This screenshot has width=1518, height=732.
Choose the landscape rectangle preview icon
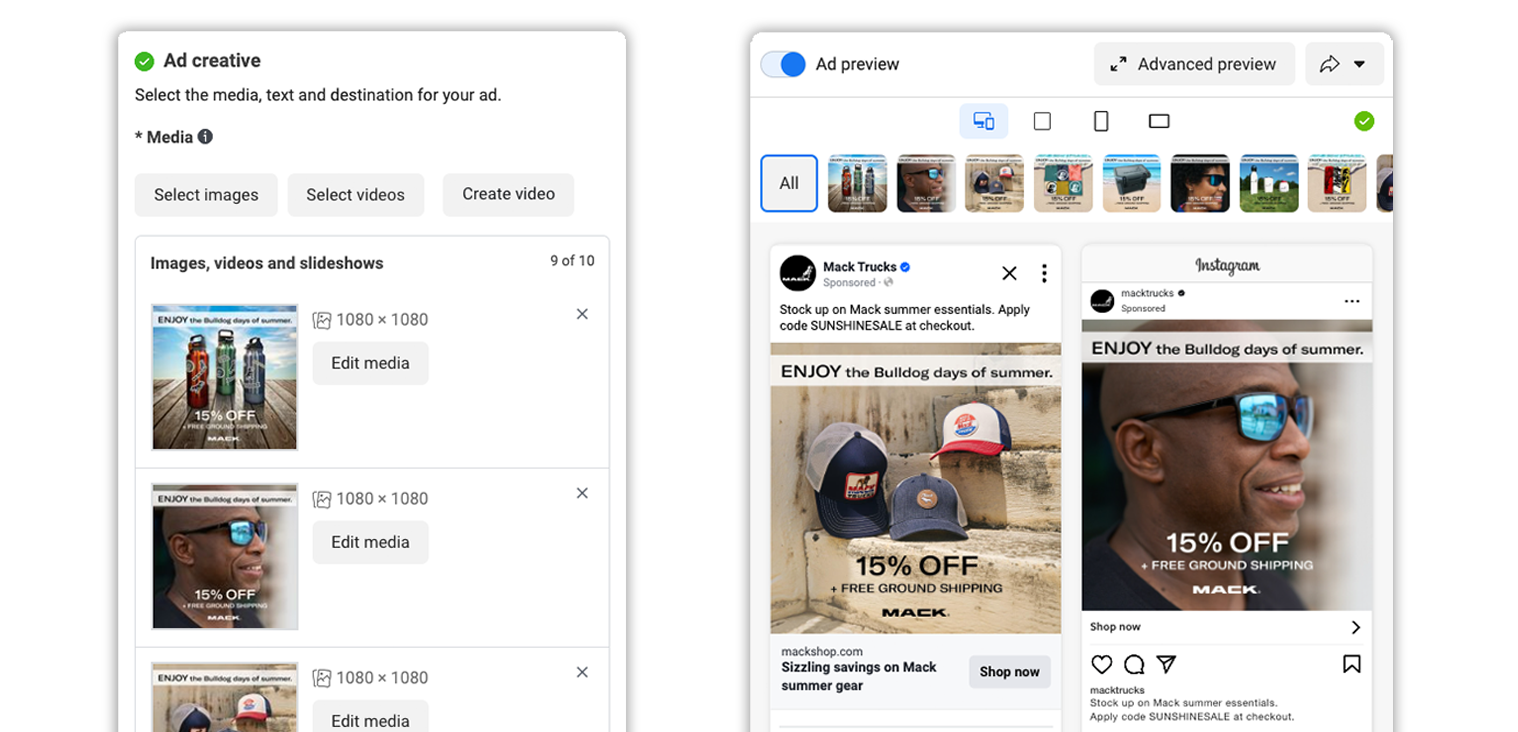coord(1159,121)
